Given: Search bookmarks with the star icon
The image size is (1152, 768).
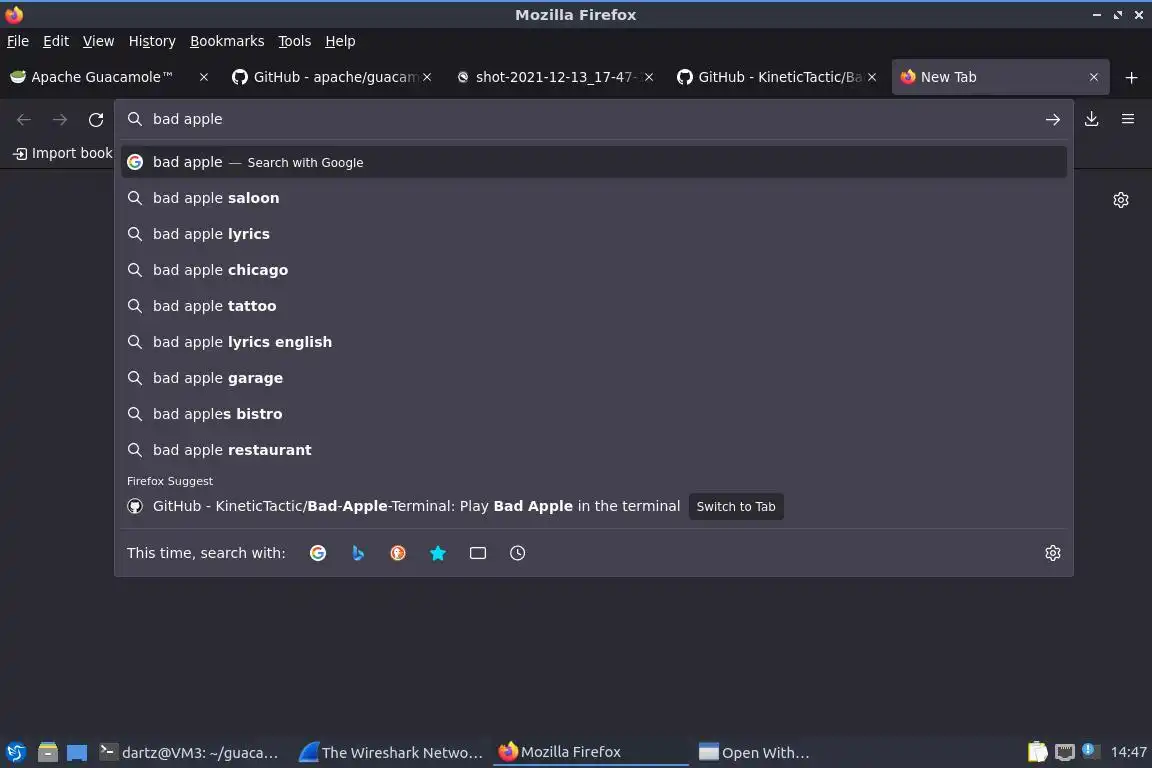Looking at the screenshot, I should click(x=438, y=553).
